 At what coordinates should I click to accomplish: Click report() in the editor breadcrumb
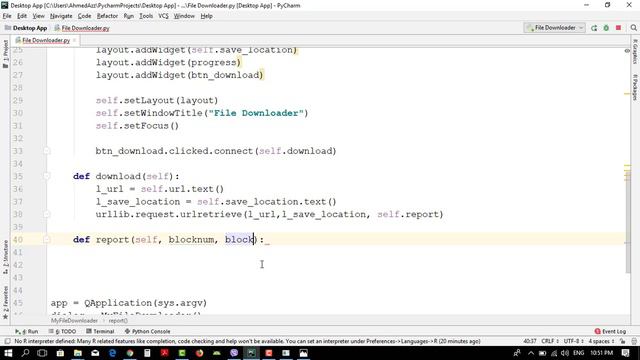(x=118, y=321)
